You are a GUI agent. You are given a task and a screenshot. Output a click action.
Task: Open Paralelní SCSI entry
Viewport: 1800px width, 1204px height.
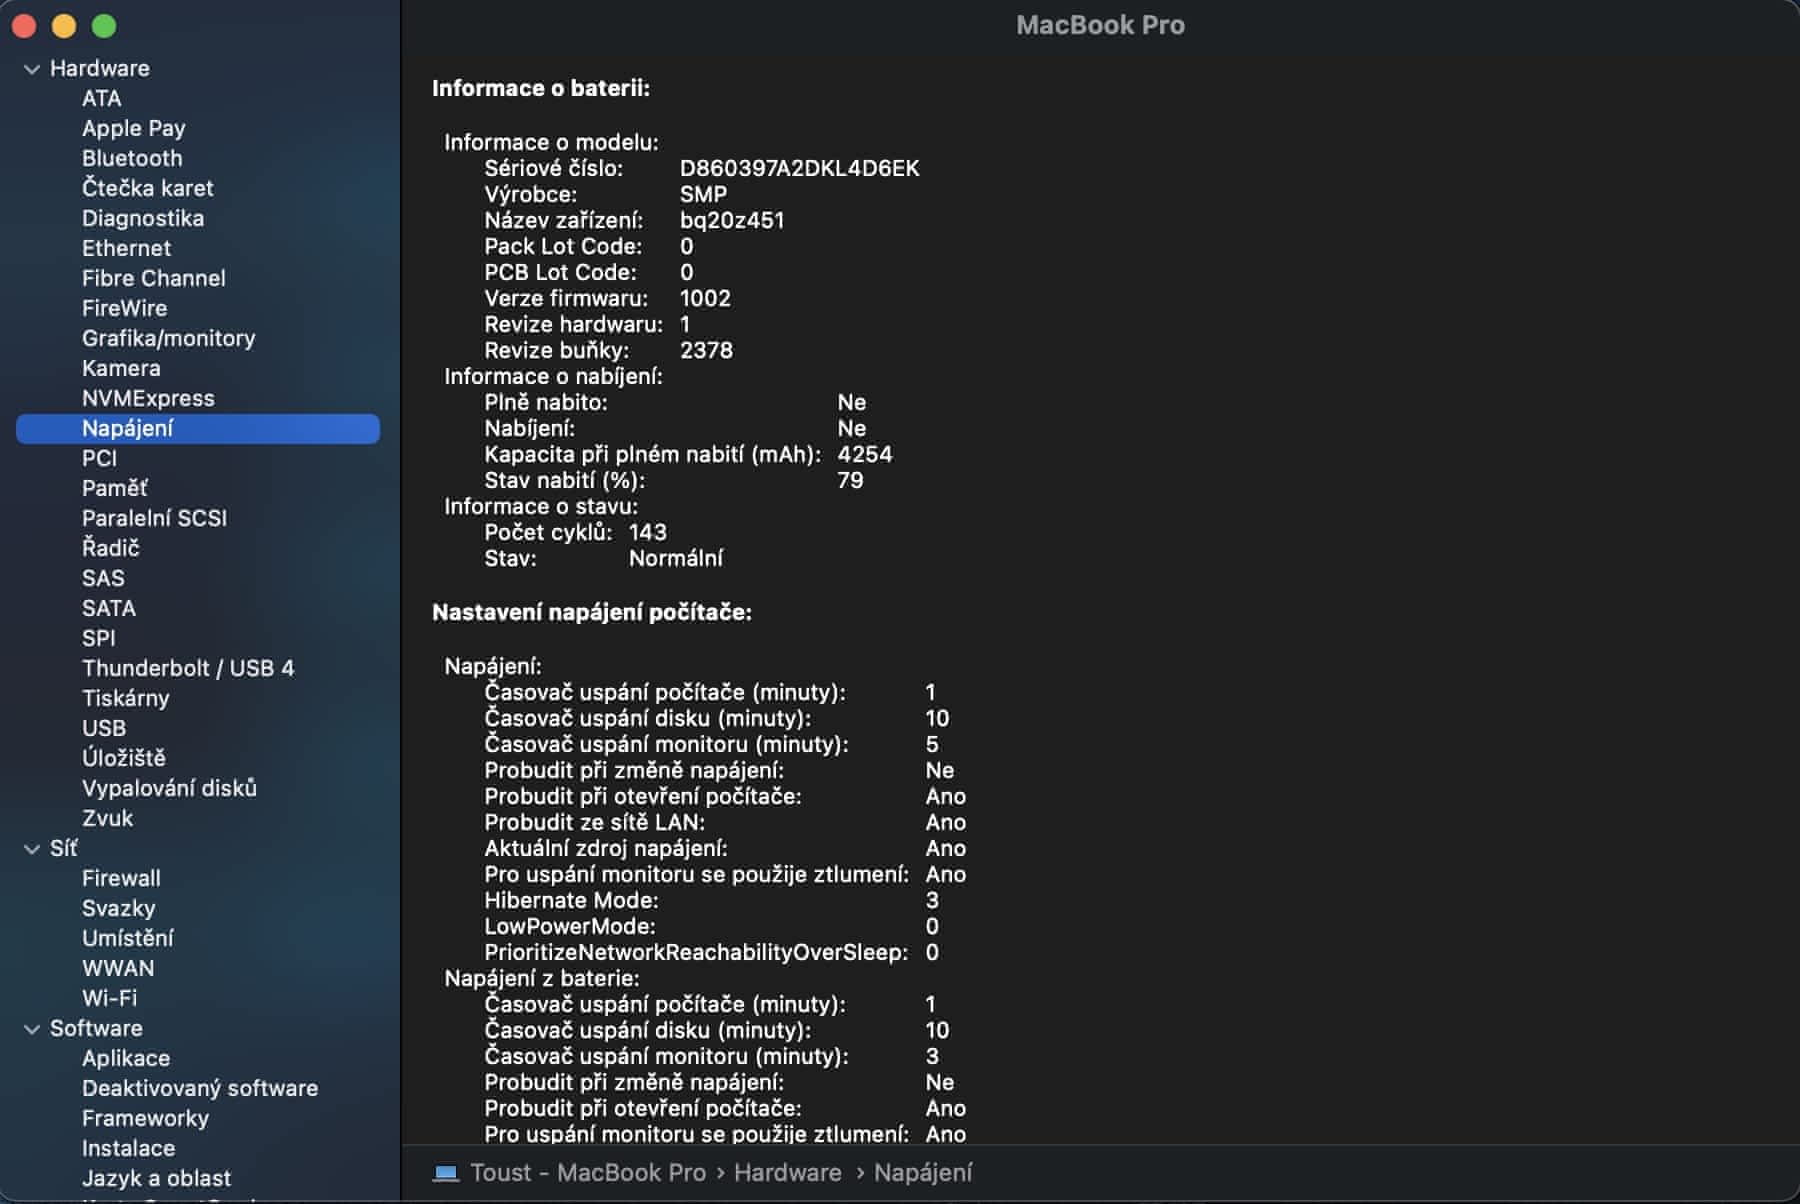[154, 518]
